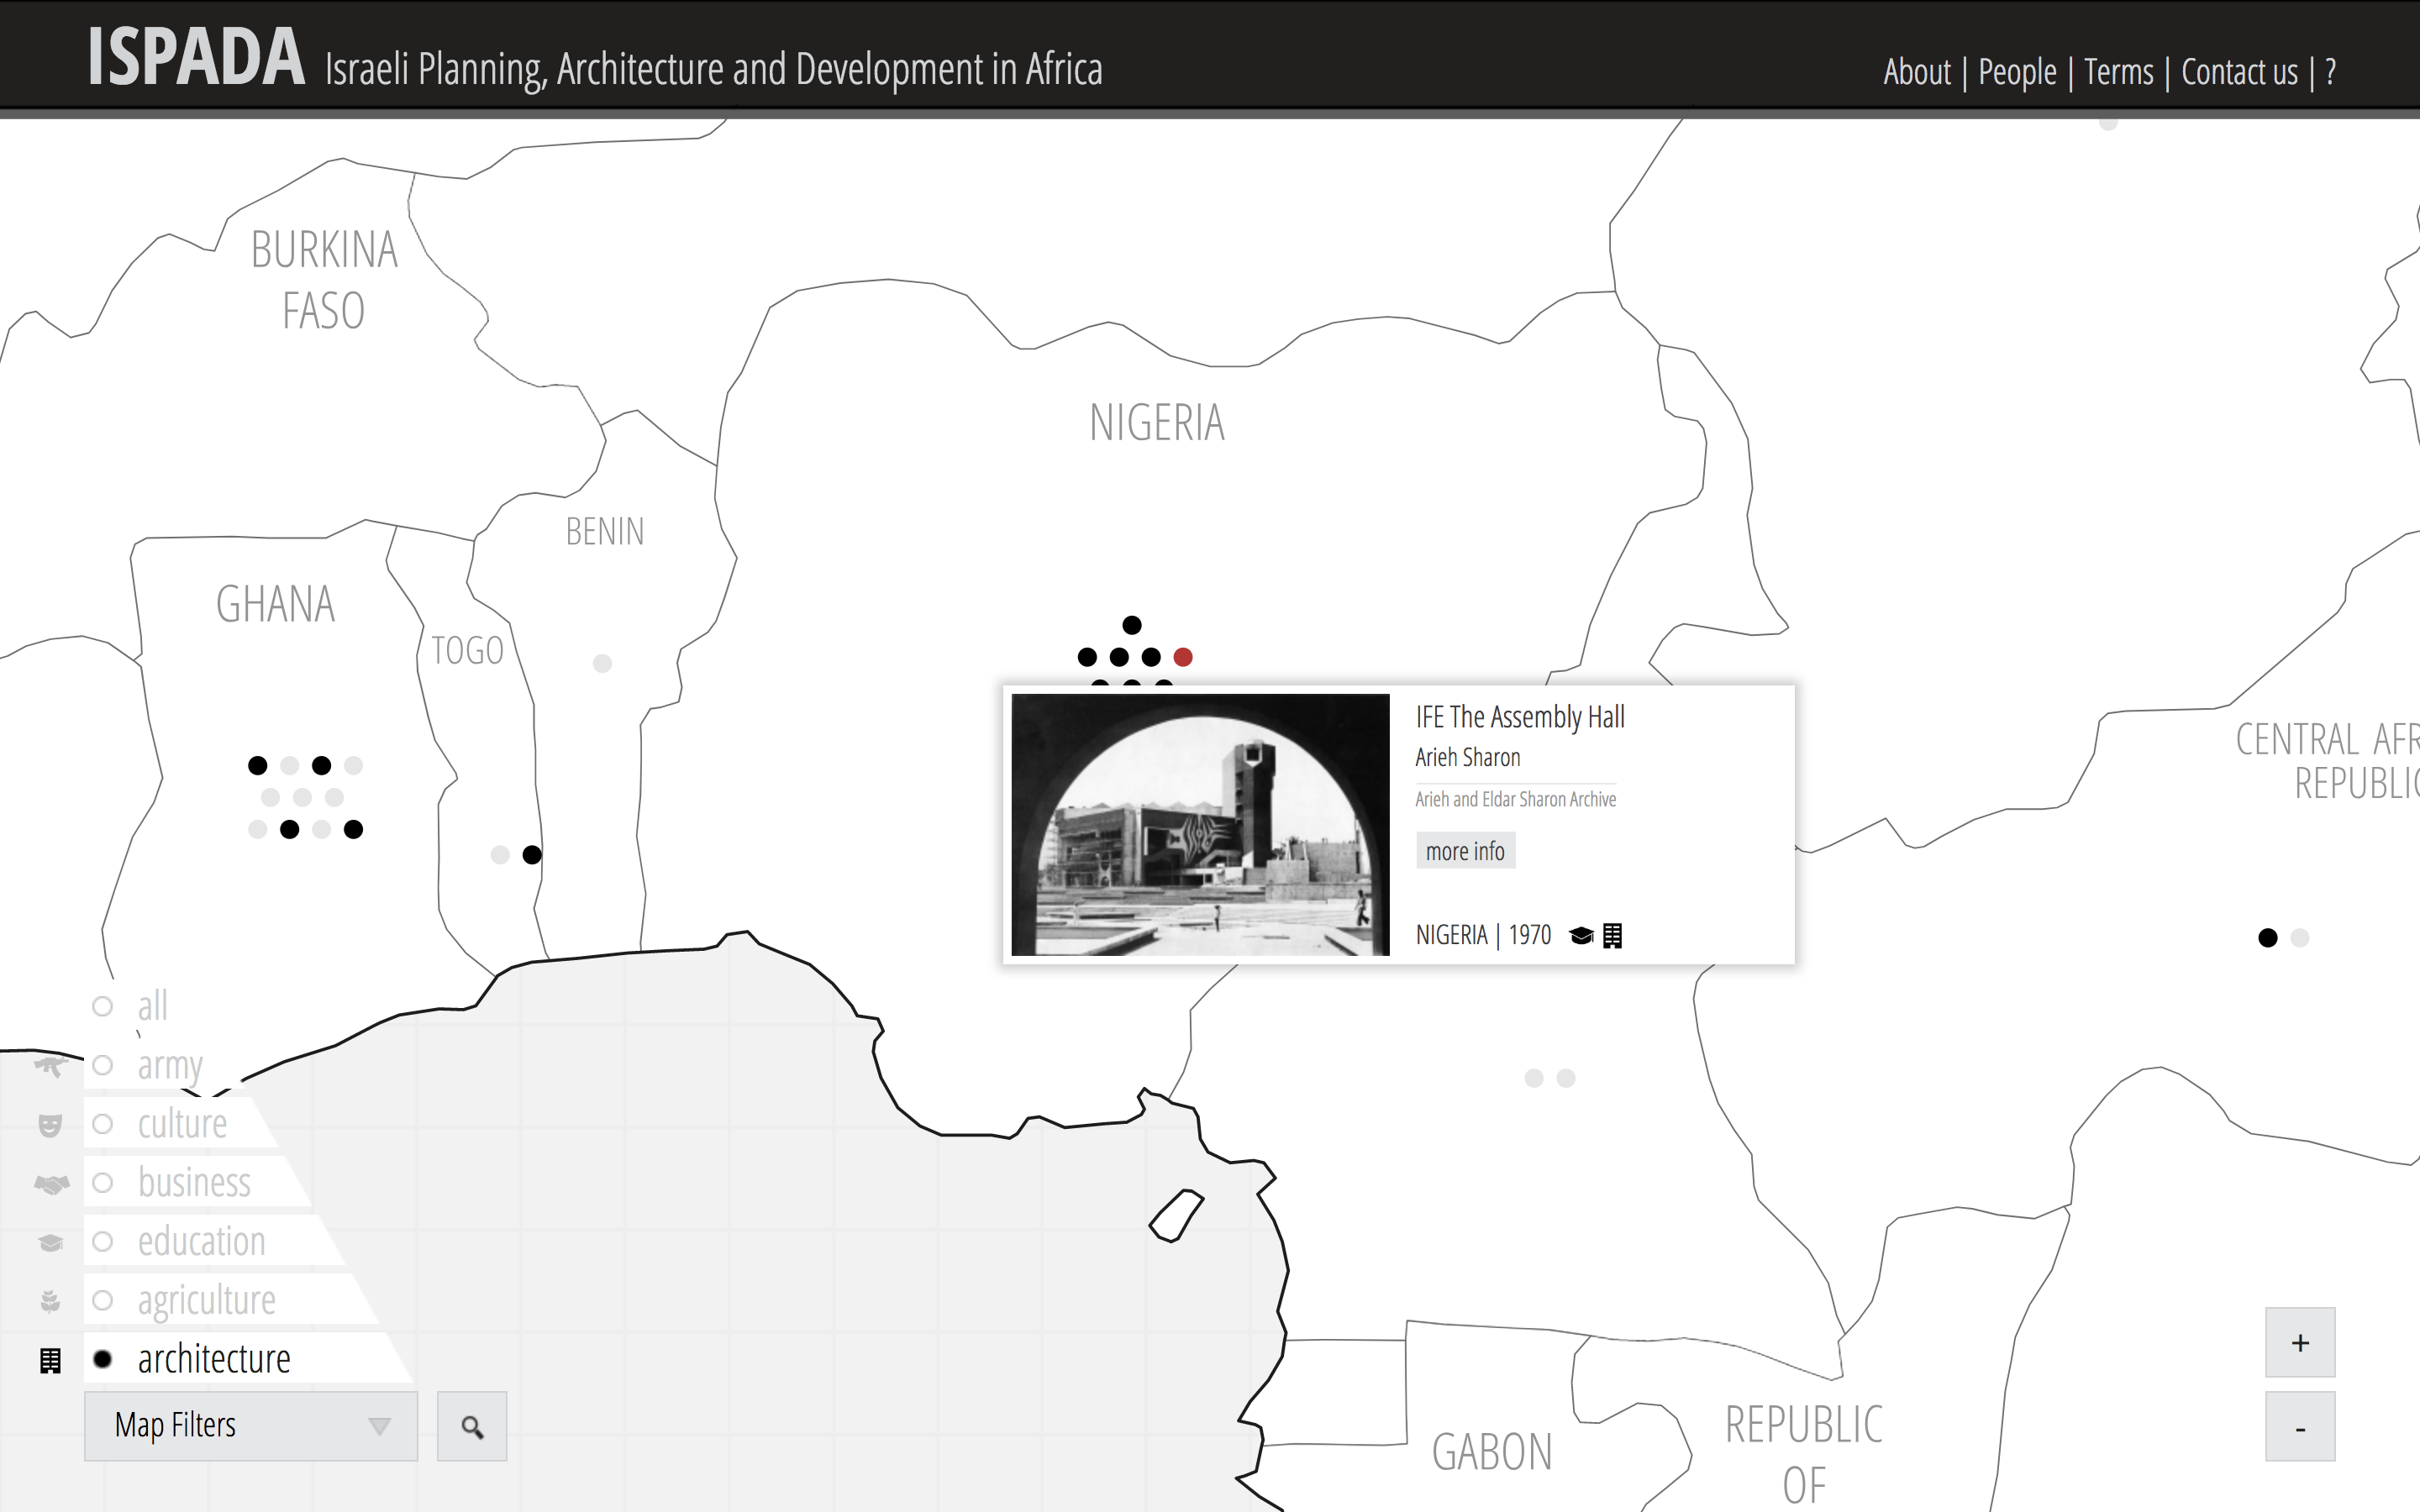This screenshot has width=2420, height=1512.
Task: Click the culture mask icon
Action: coord(50,1125)
